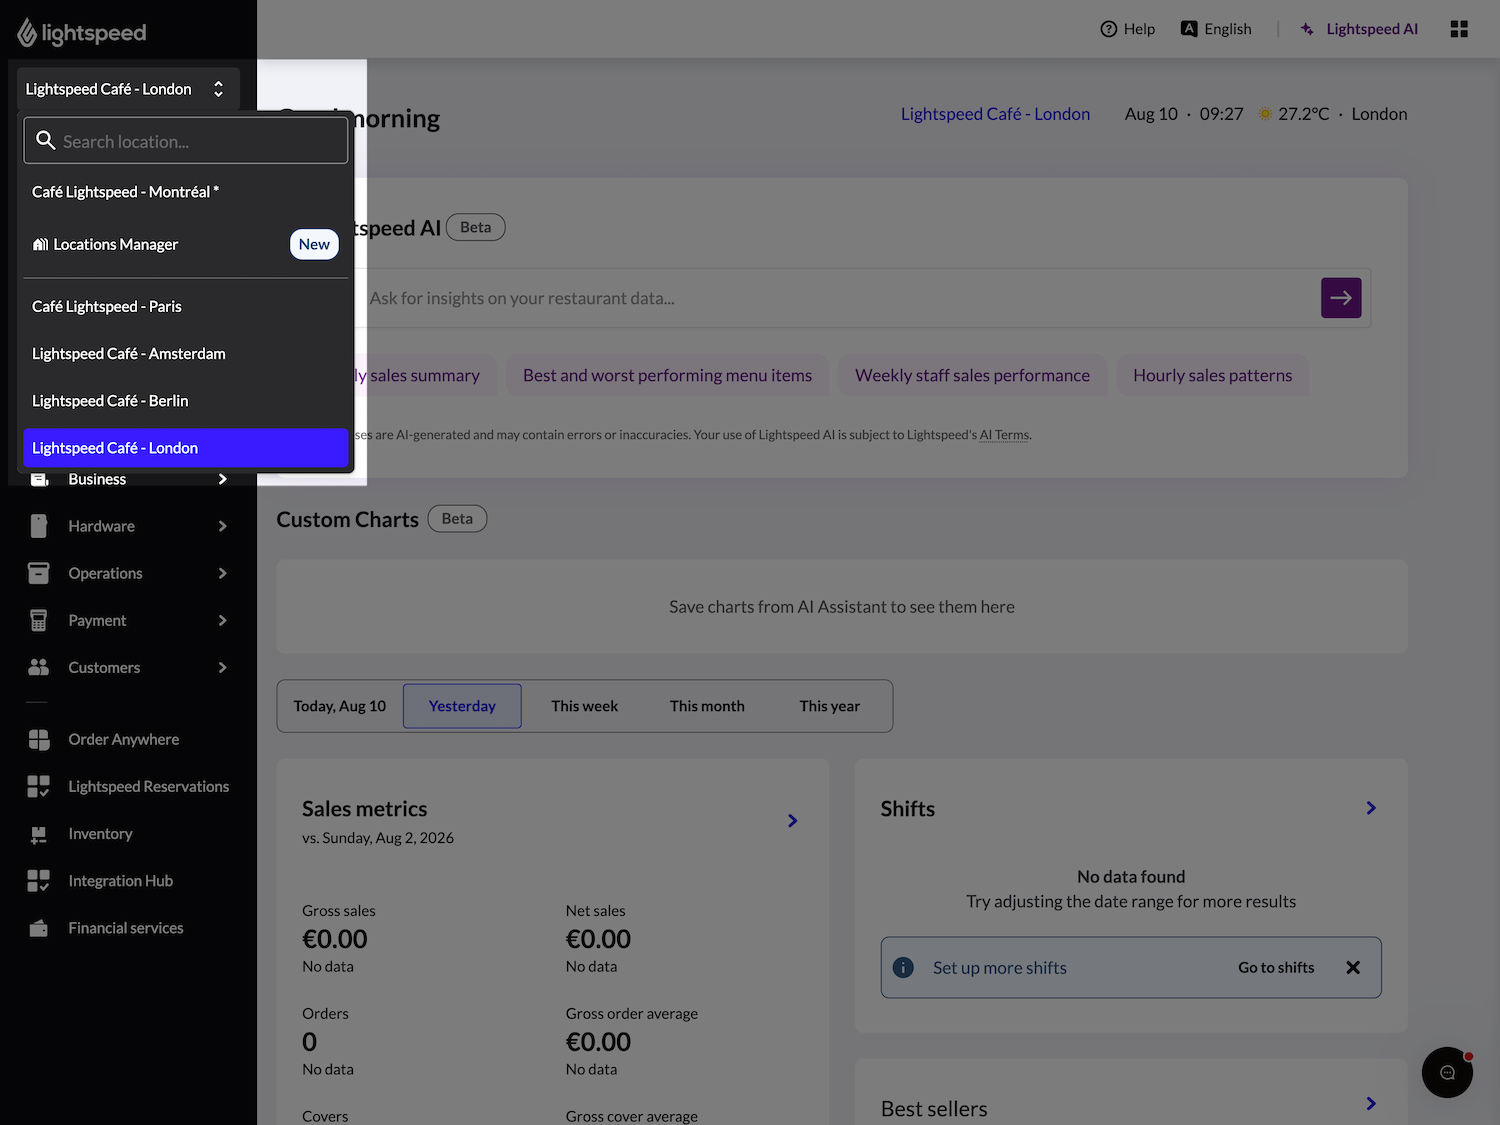Expand the Operations menu chevron

pyautogui.click(x=222, y=573)
